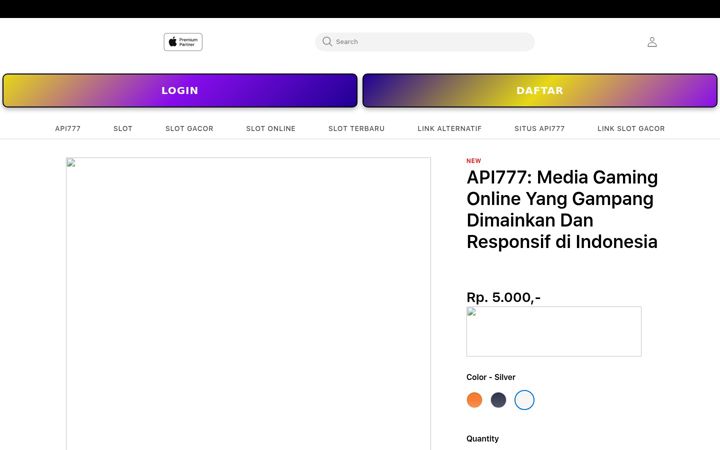
Task: Click the price text Rp. 5.000,-
Action: (x=503, y=297)
